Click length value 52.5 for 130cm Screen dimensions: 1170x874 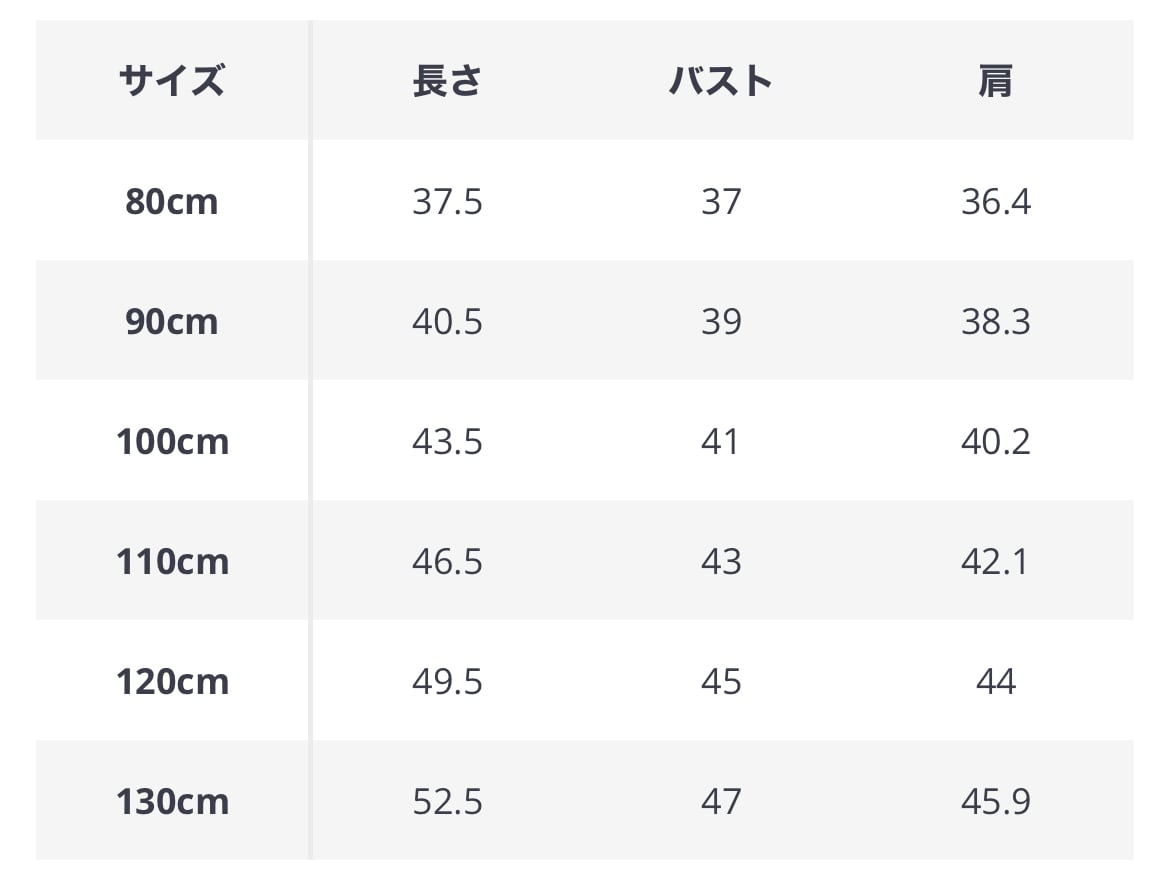click(x=447, y=802)
